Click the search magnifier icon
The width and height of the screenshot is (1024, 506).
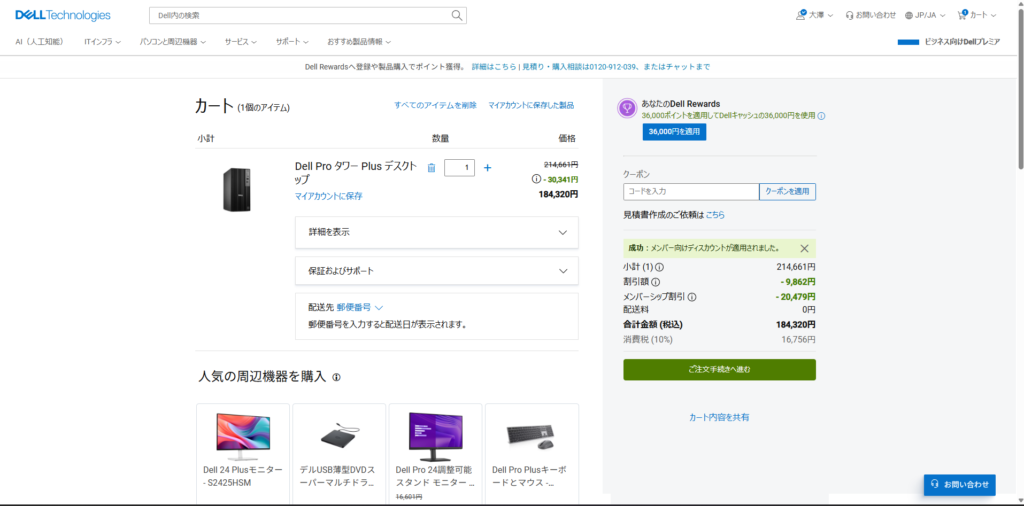tap(457, 15)
